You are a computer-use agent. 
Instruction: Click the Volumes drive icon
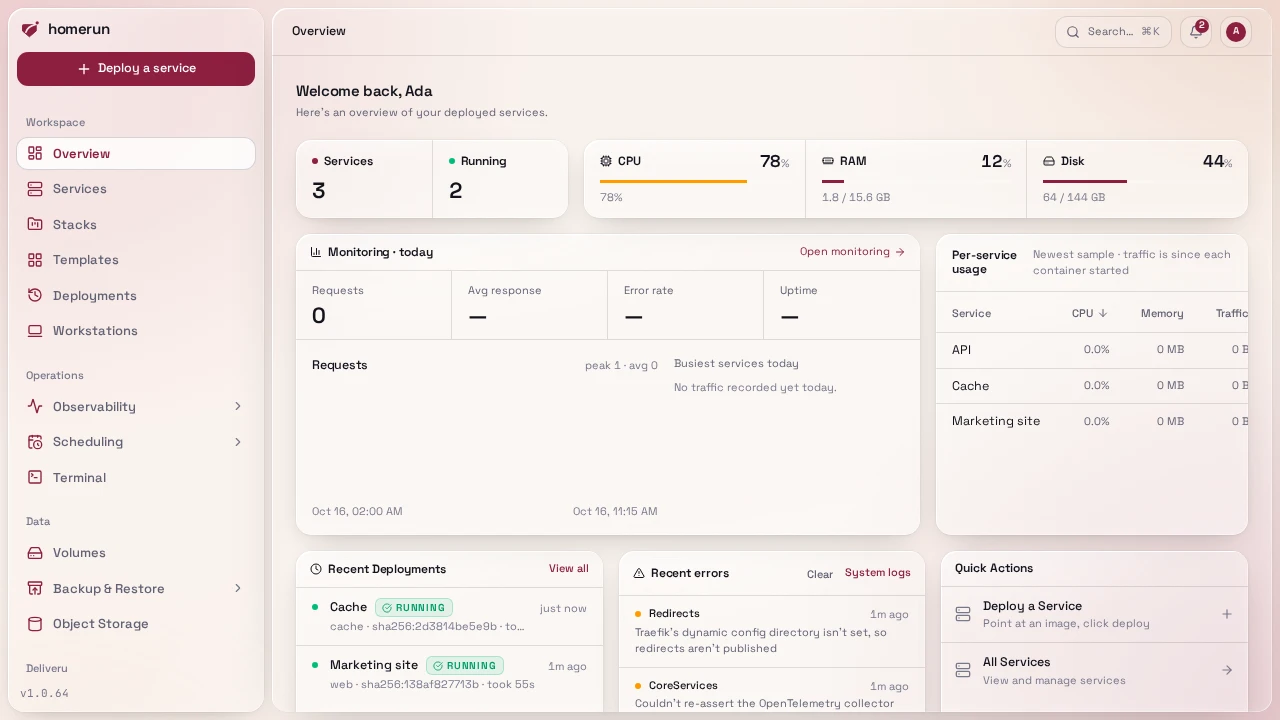pos(35,553)
